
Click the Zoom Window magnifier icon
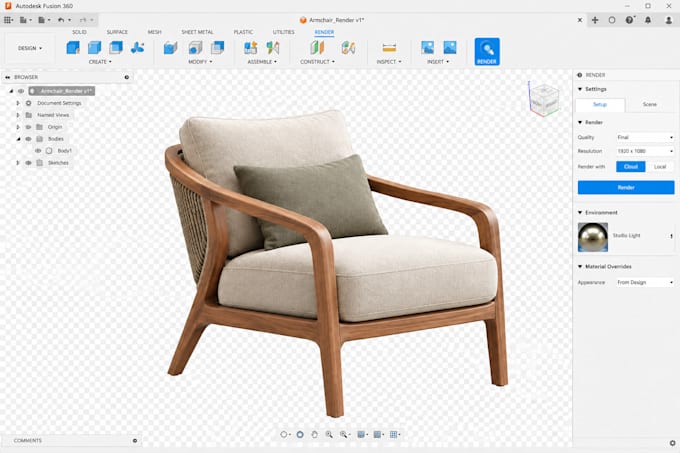[x=344, y=434]
